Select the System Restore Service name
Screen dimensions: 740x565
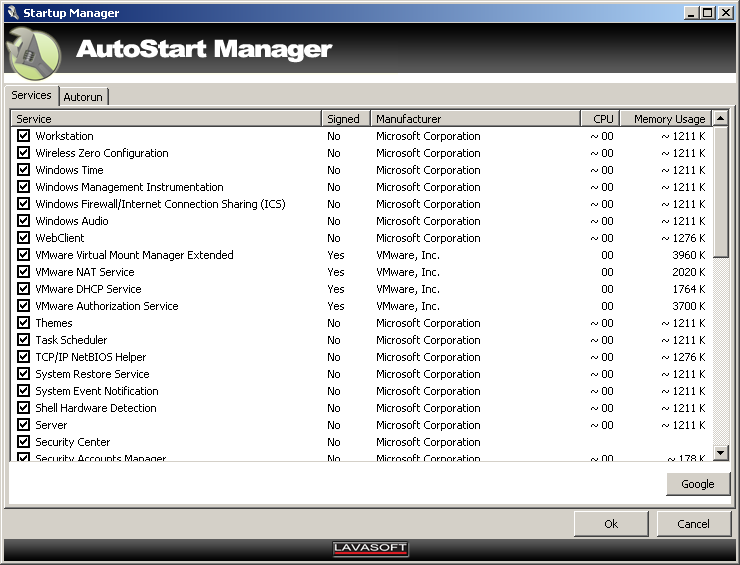[92, 374]
